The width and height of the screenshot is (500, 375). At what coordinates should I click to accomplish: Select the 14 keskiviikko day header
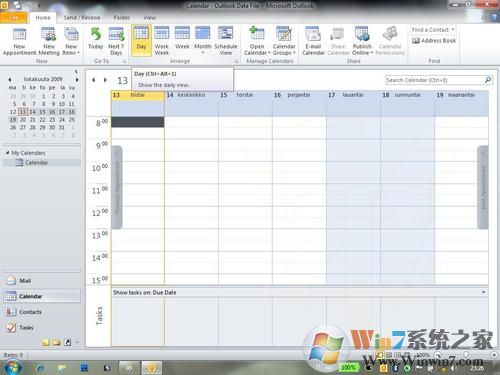pyautogui.click(x=191, y=95)
